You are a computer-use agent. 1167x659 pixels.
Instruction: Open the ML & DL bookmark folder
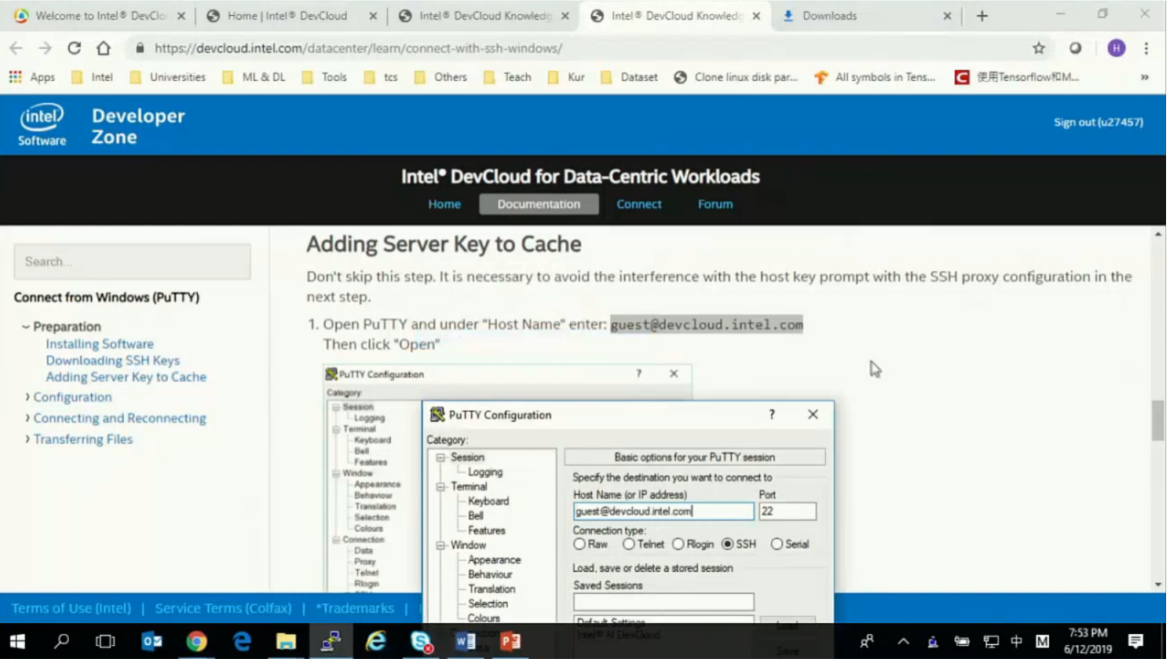(x=254, y=77)
